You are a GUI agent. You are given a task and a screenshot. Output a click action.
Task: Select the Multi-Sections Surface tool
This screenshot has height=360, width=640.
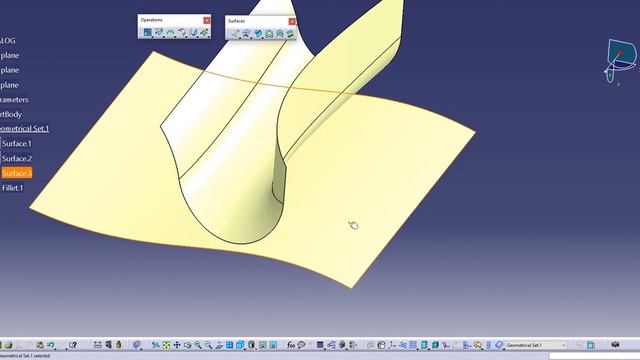(x=280, y=34)
